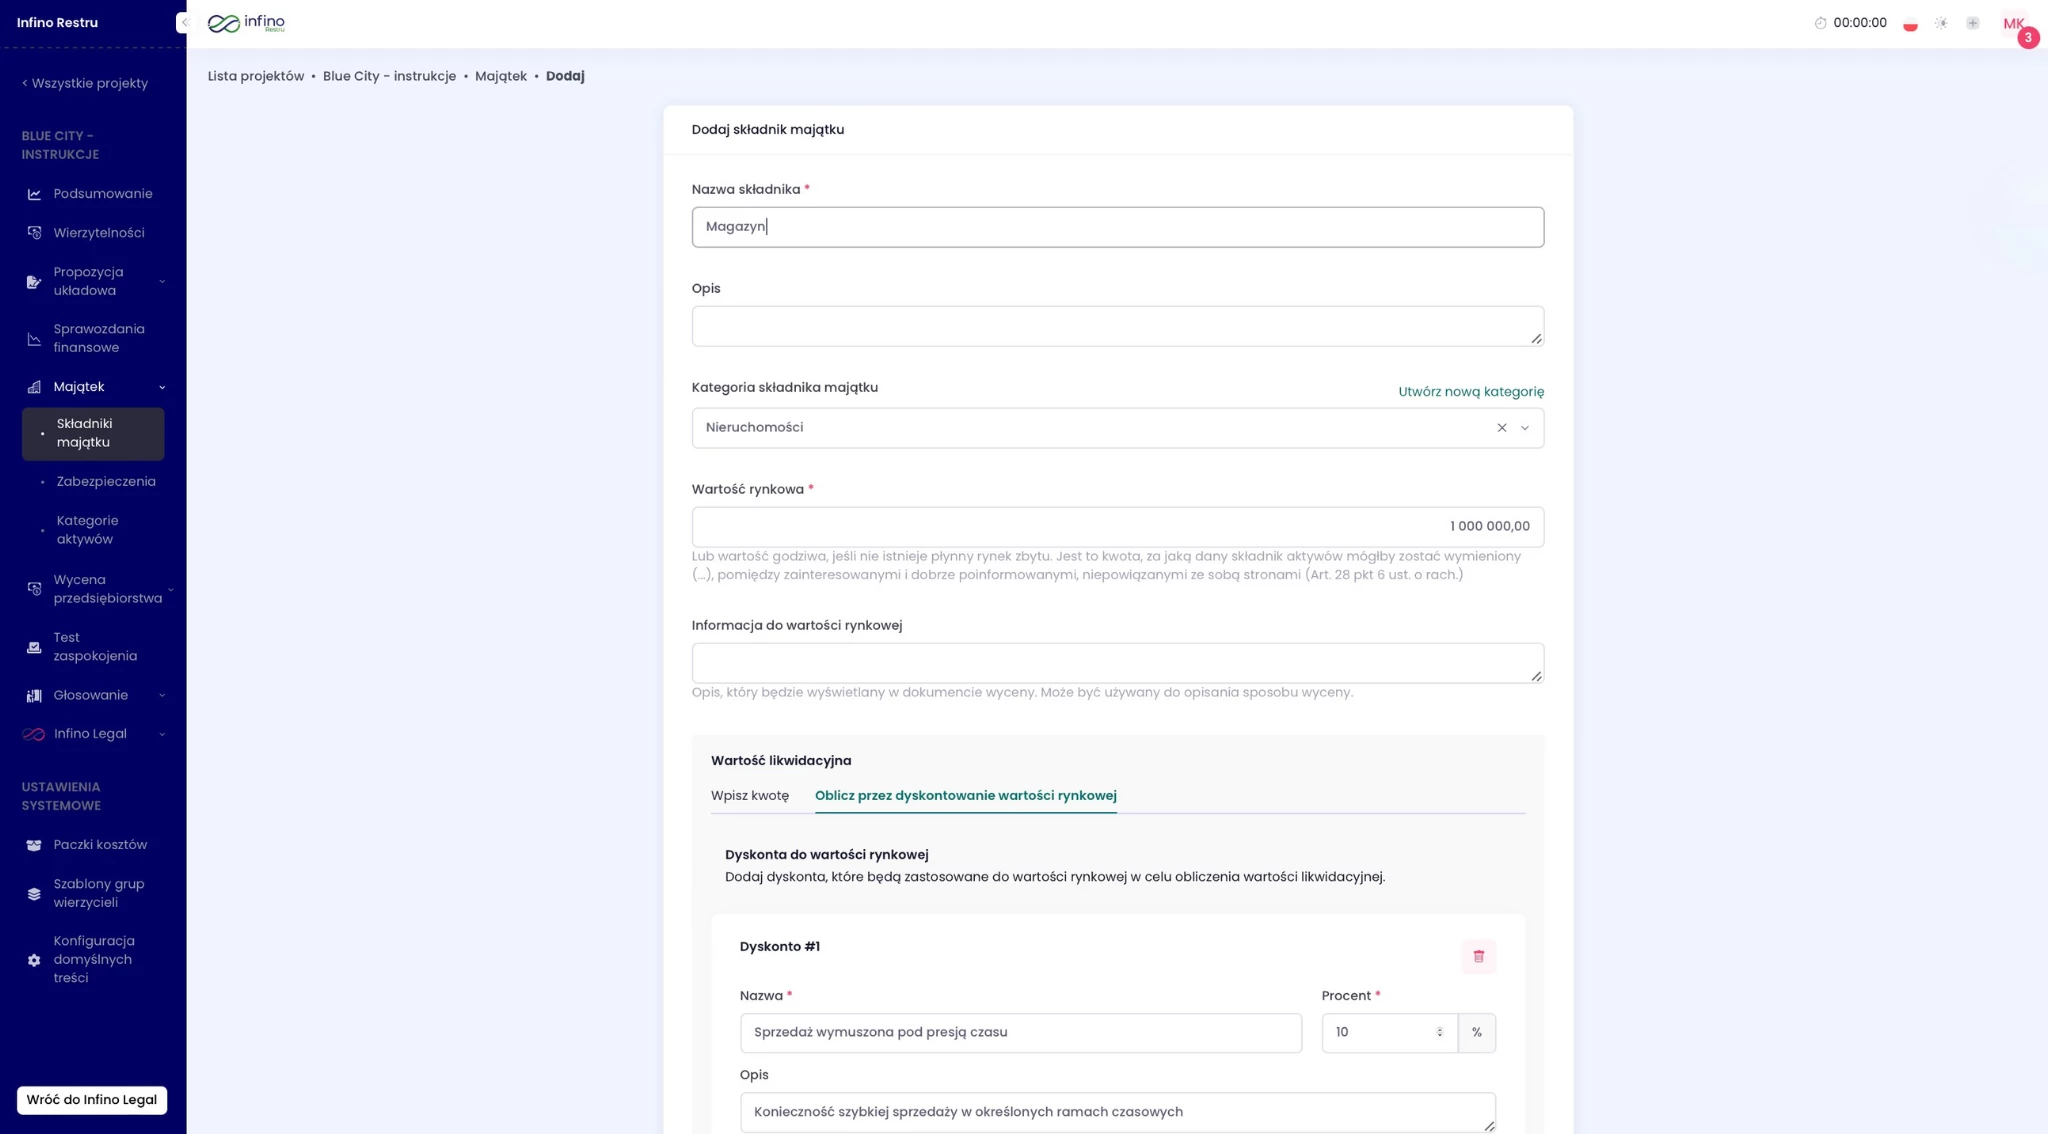Click Wróć do Infino Legal button
This screenshot has height=1134, width=2048.
click(92, 1100)
